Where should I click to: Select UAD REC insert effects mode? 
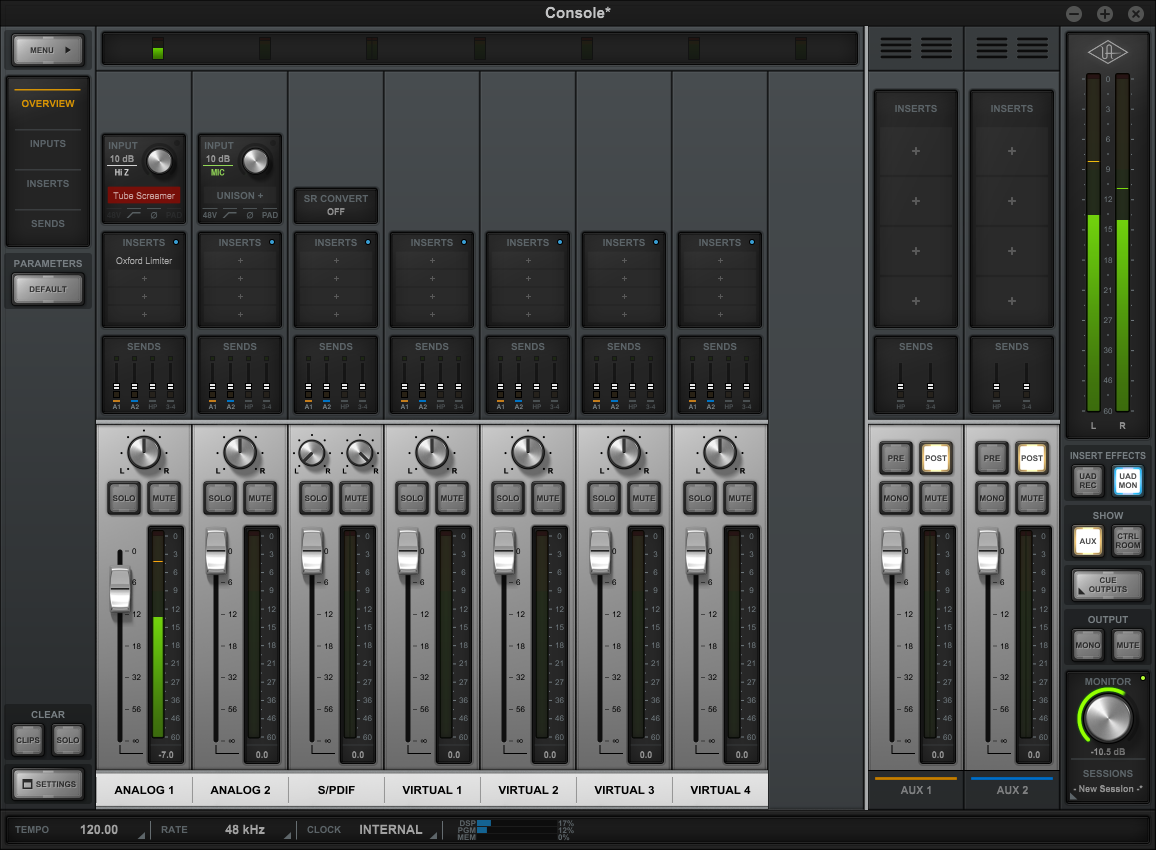(1088, 481)
